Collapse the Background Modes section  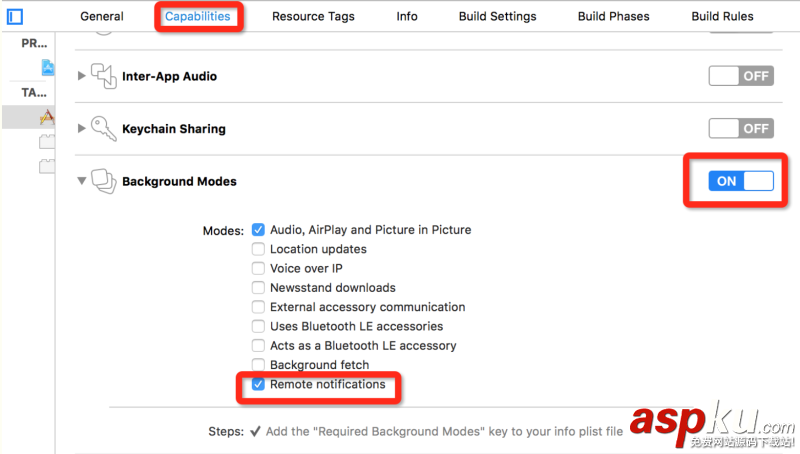pyautogui.click(x=82, y=181)
